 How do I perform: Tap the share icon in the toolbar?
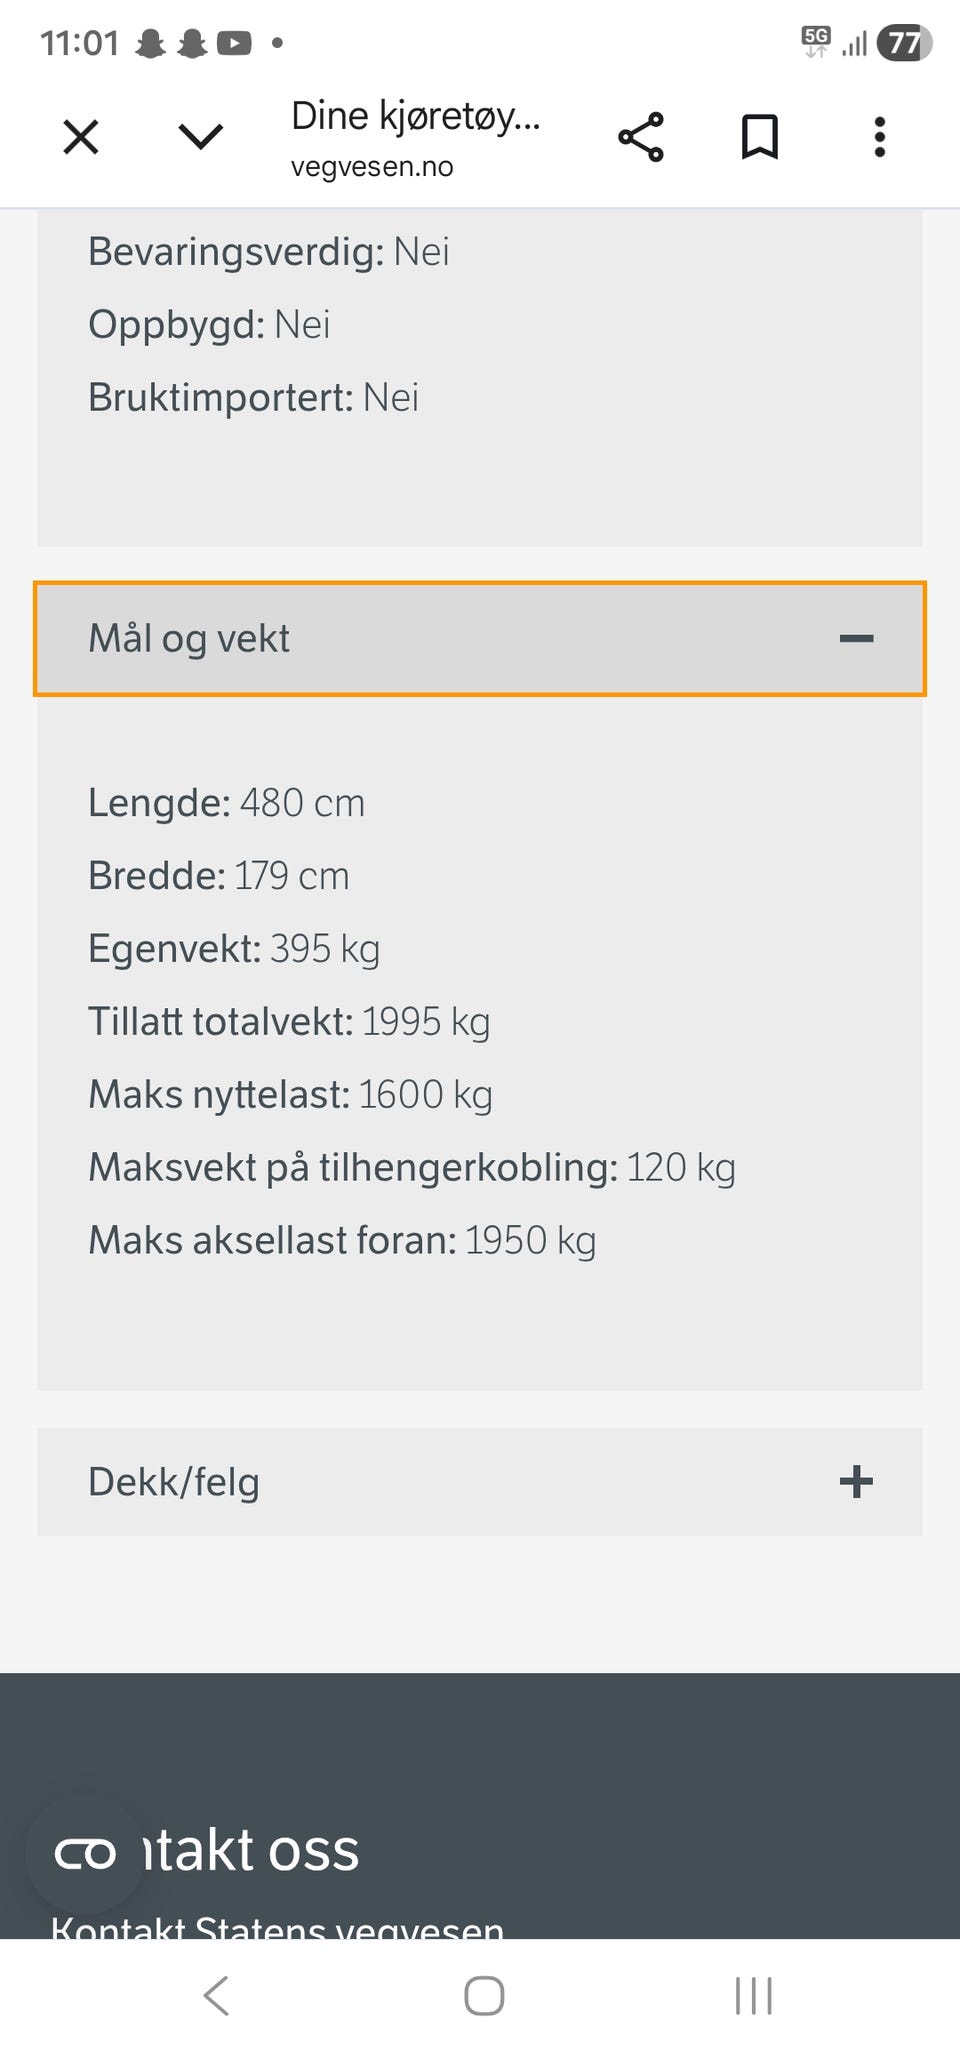pos(640,137)
